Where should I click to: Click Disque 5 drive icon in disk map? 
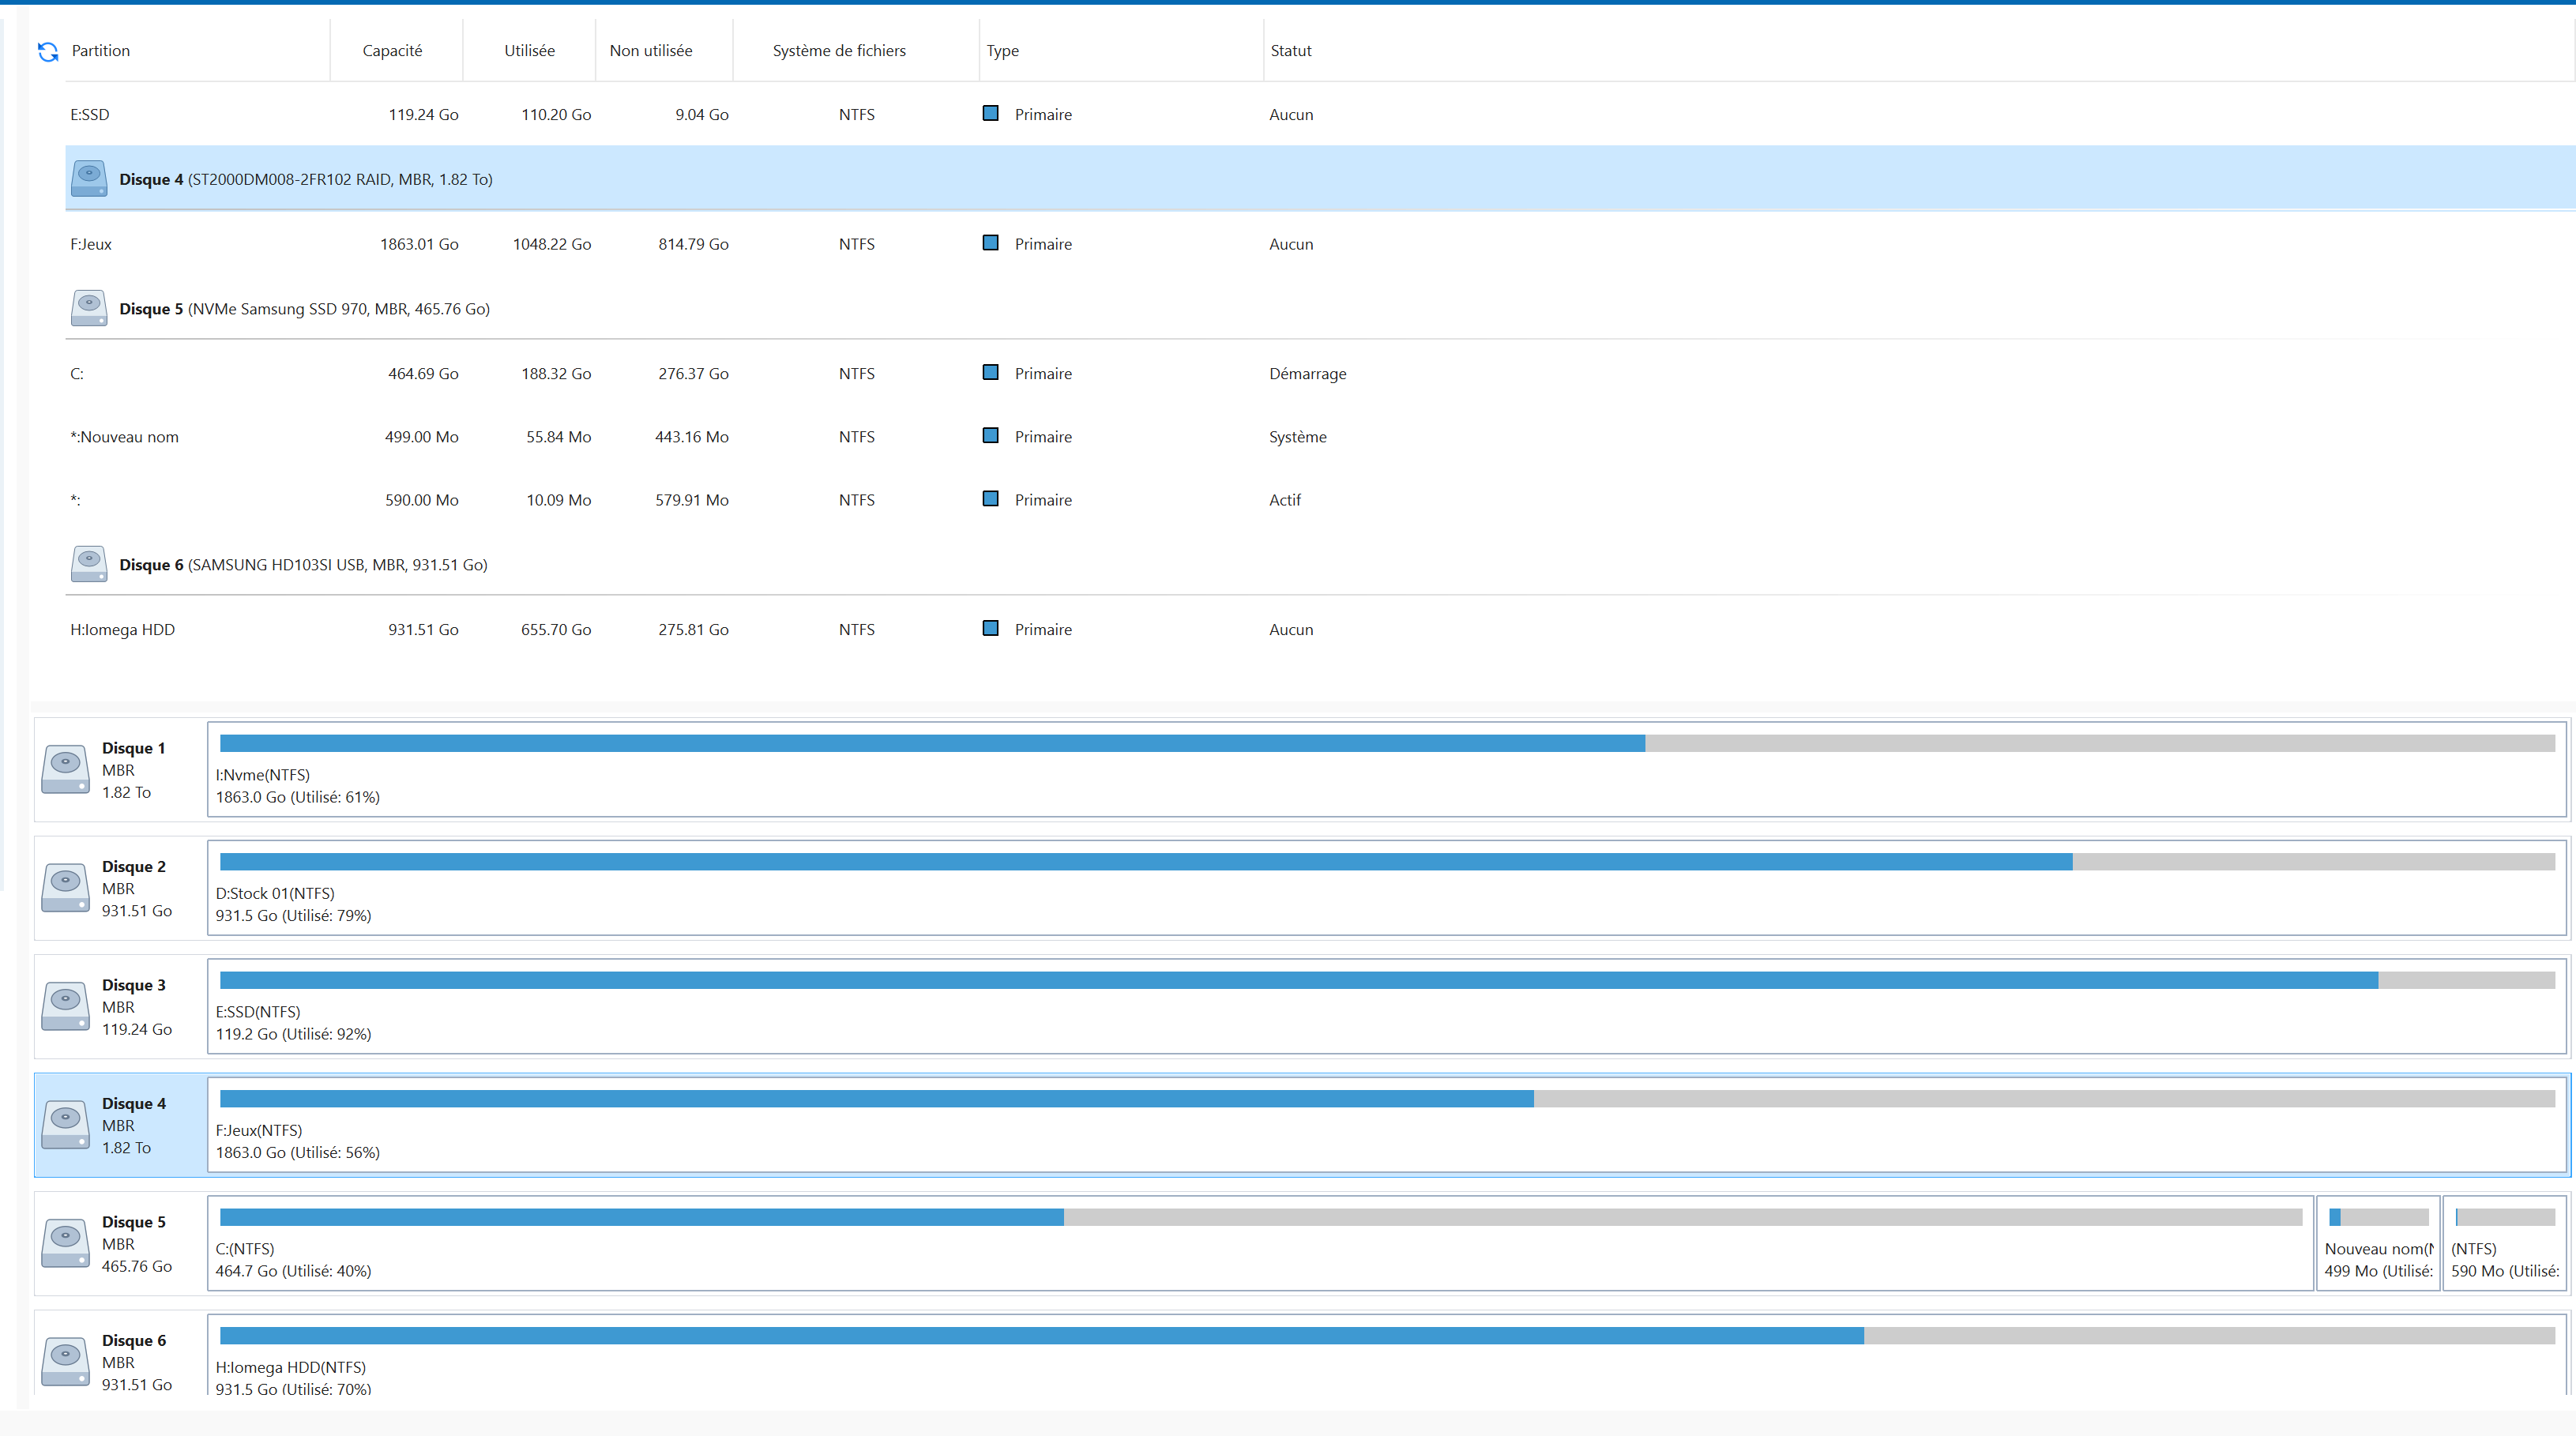[65, 1243]
